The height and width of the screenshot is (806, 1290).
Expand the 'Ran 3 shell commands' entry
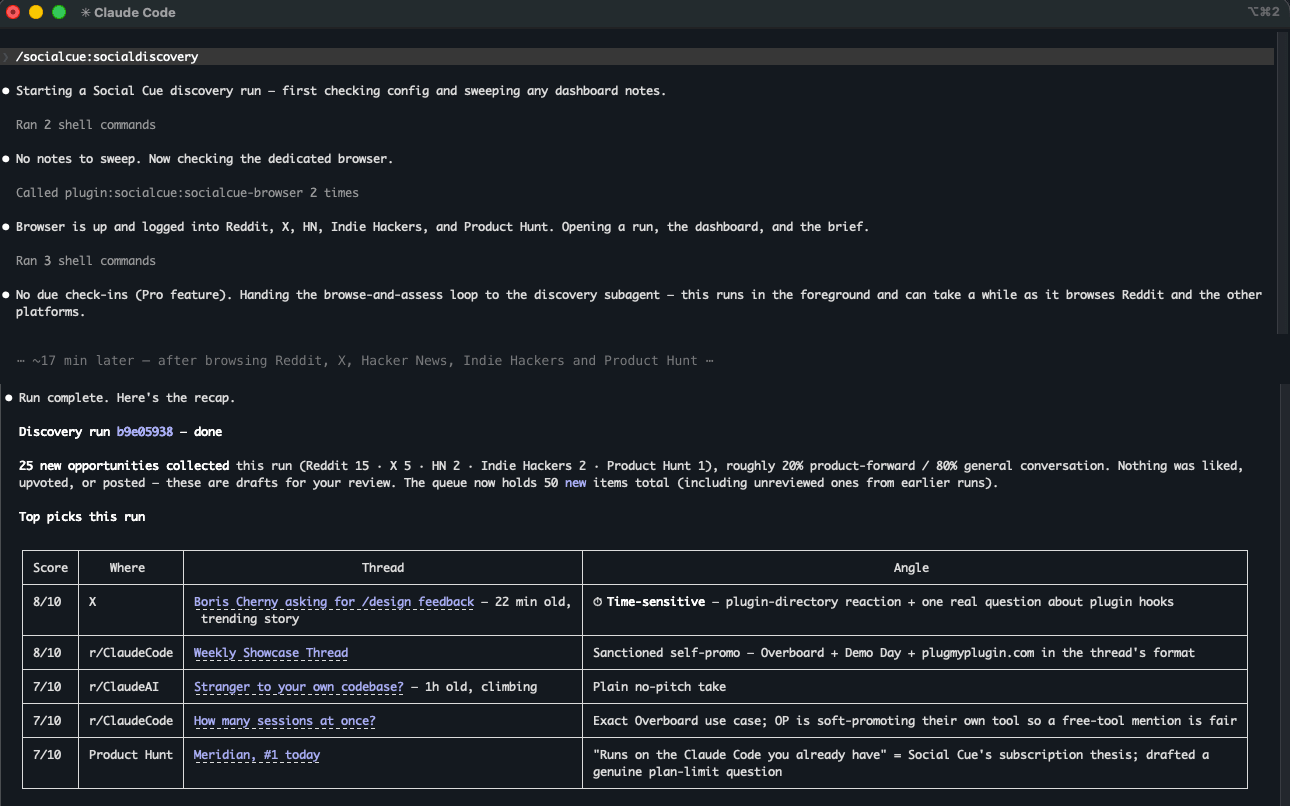coord(86,261)
